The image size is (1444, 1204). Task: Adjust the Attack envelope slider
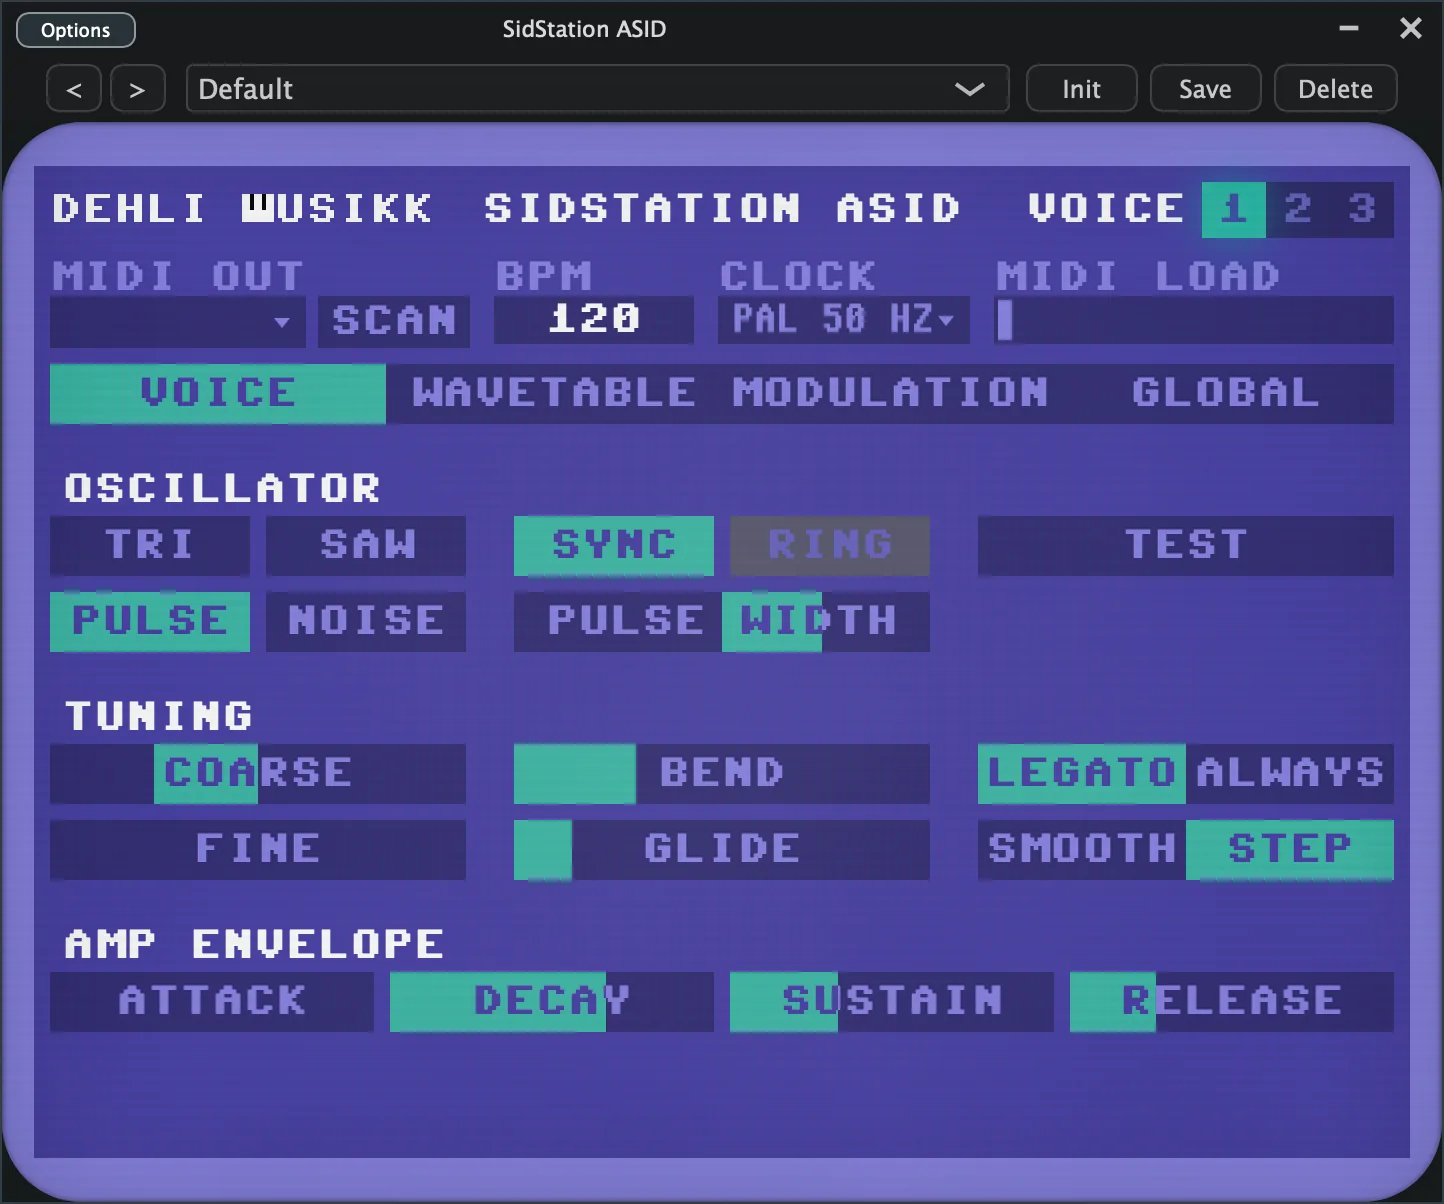[212, 1001]
